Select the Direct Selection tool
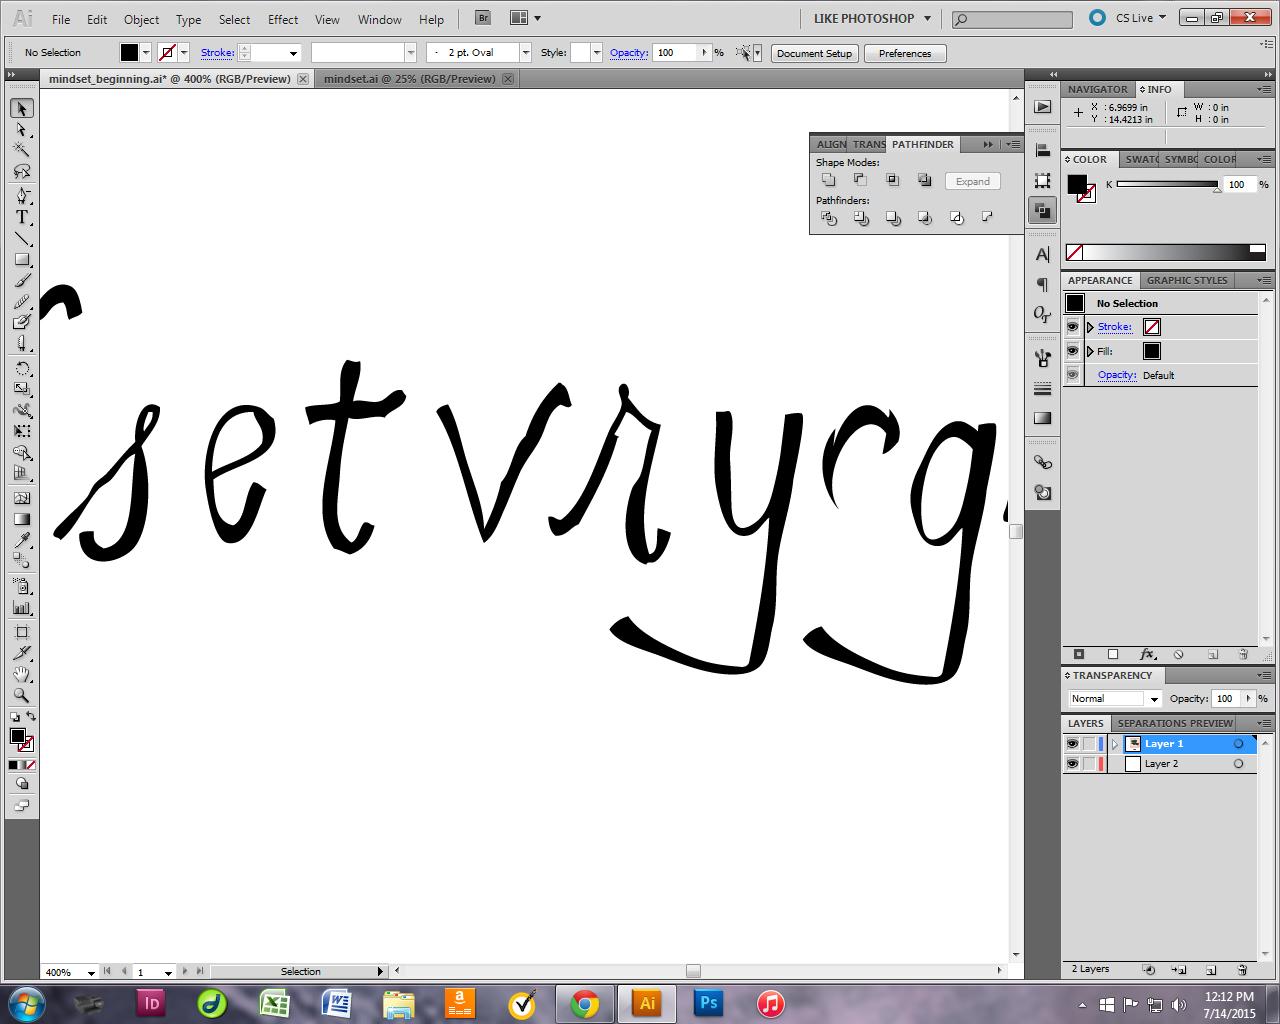The image size is (1280, 1024). (21, 129)
